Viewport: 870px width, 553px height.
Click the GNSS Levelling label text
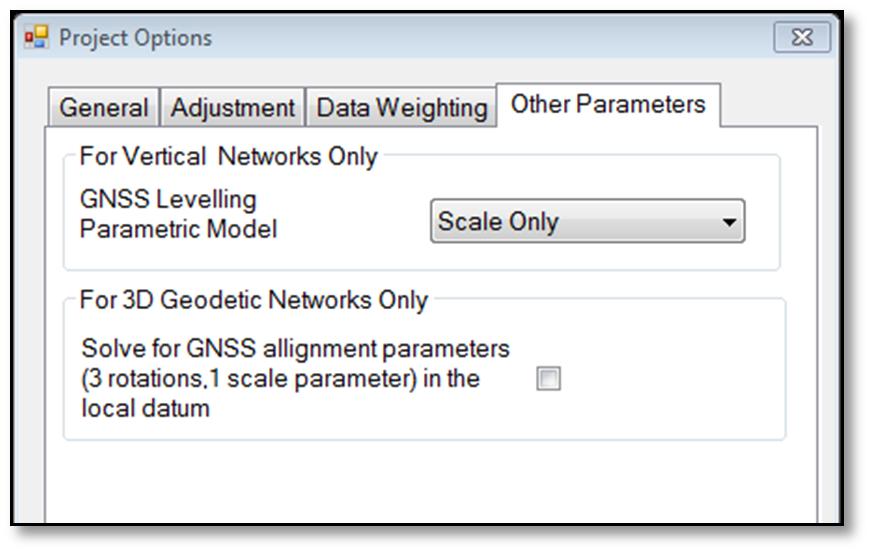(168, 199)
